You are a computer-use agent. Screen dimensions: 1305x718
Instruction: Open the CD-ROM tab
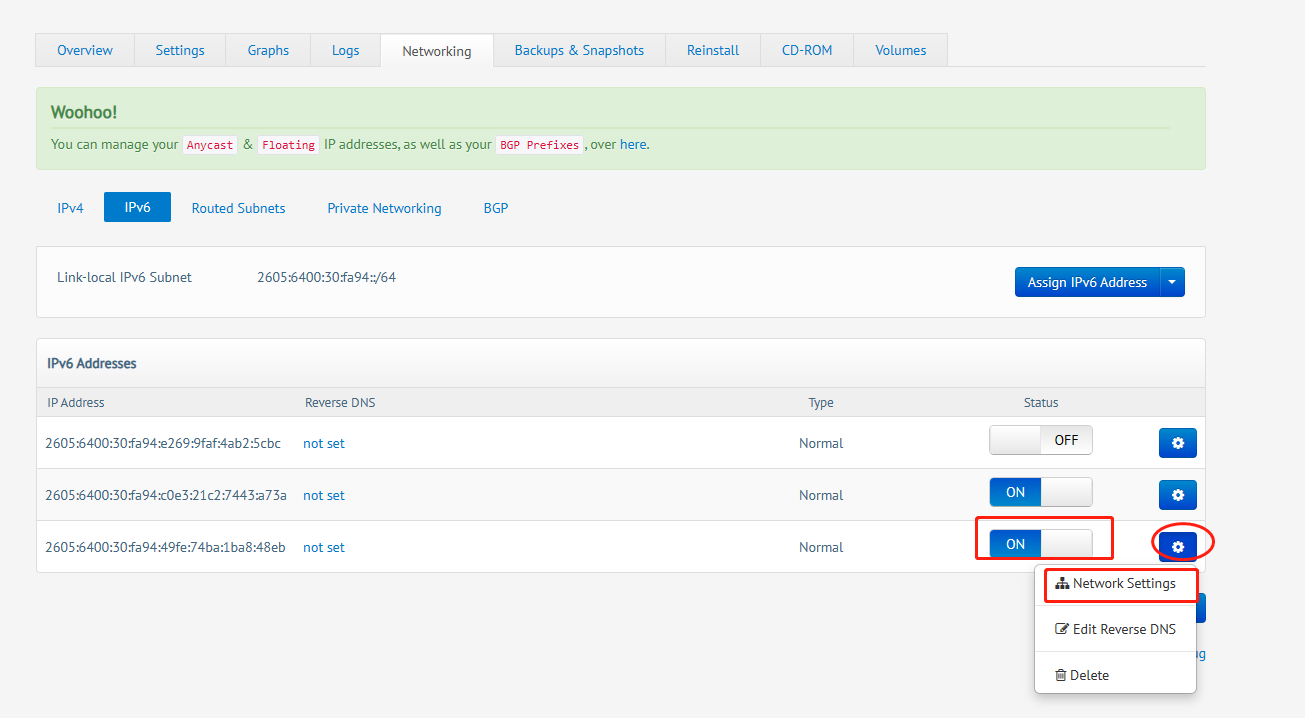(x=806, y=50)
